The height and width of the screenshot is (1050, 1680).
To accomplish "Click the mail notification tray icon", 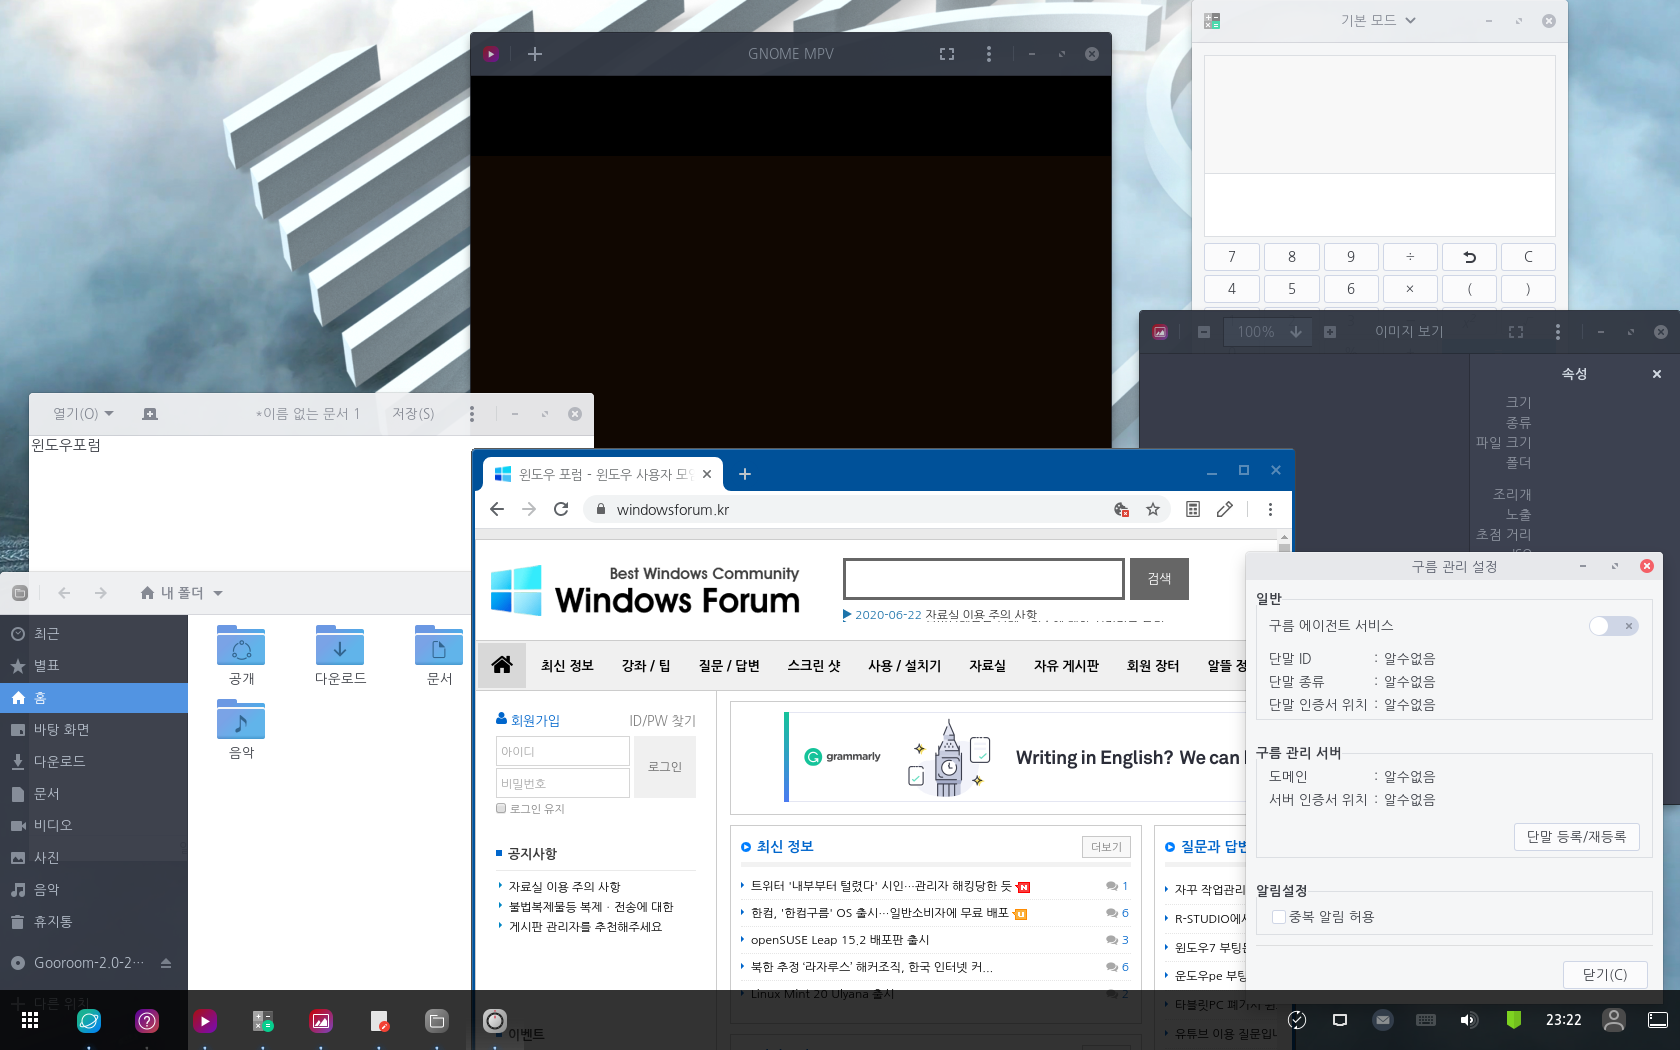I will (1383, 1020).
